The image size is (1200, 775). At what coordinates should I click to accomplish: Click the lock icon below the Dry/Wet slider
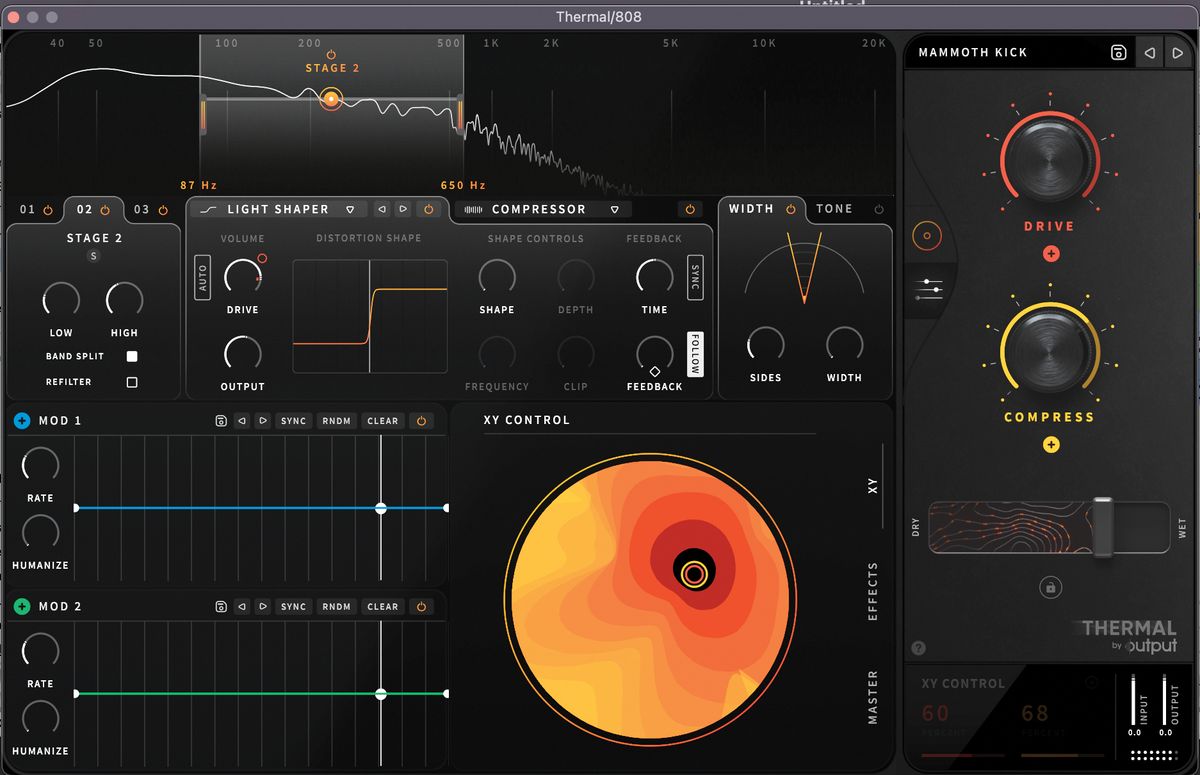[x=1050, y=587]
